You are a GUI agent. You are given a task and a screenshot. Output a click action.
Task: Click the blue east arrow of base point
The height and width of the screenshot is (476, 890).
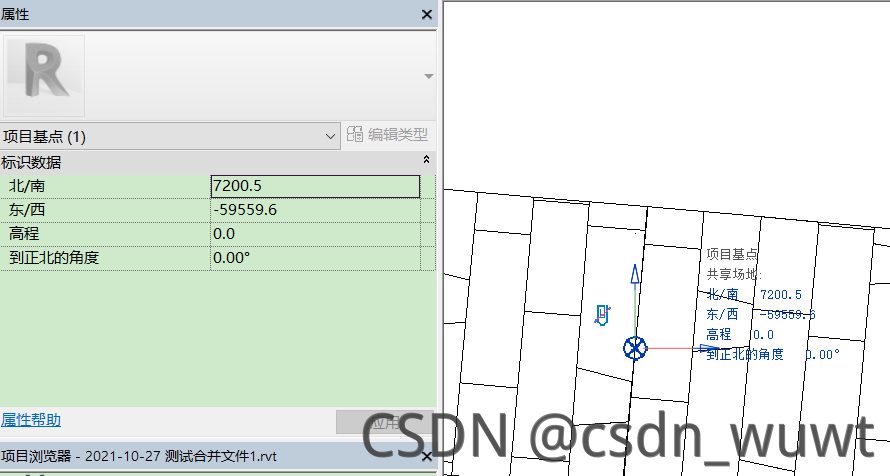point(710,348)
